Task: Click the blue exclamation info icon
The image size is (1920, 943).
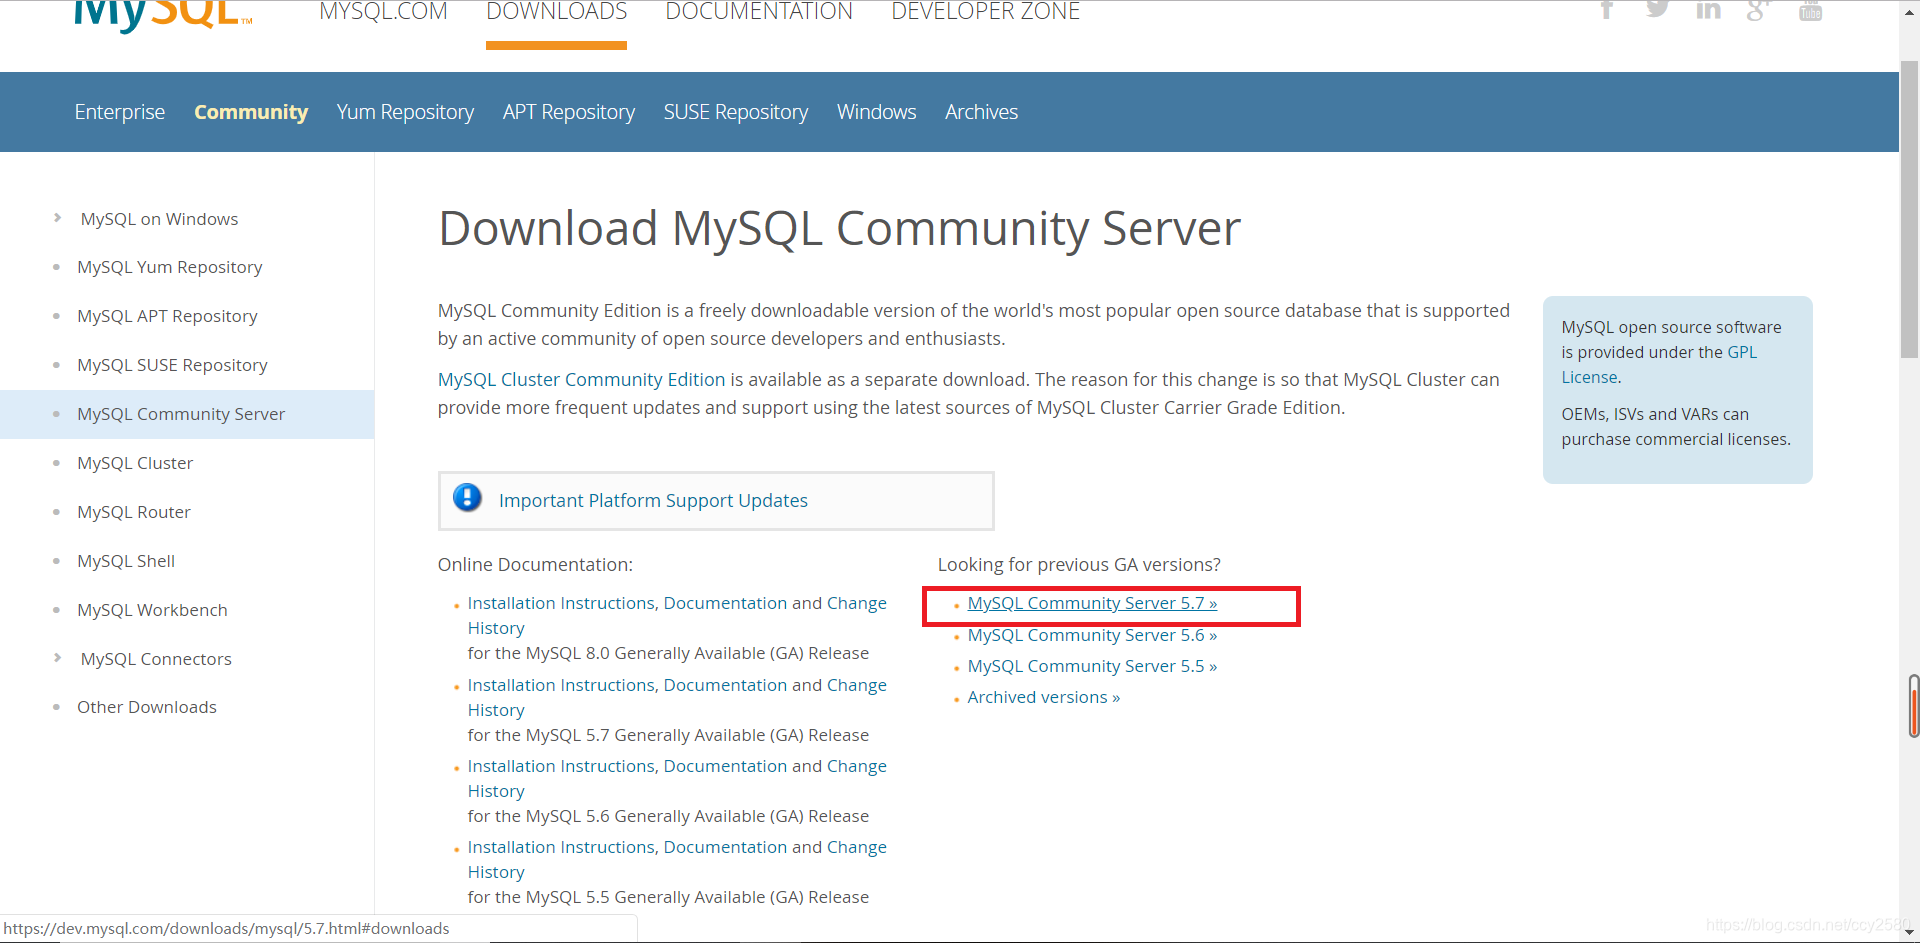Action: (x=467, y=498)
